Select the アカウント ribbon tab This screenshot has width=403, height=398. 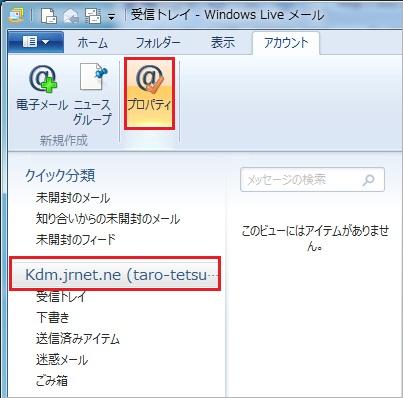[286, 43]
